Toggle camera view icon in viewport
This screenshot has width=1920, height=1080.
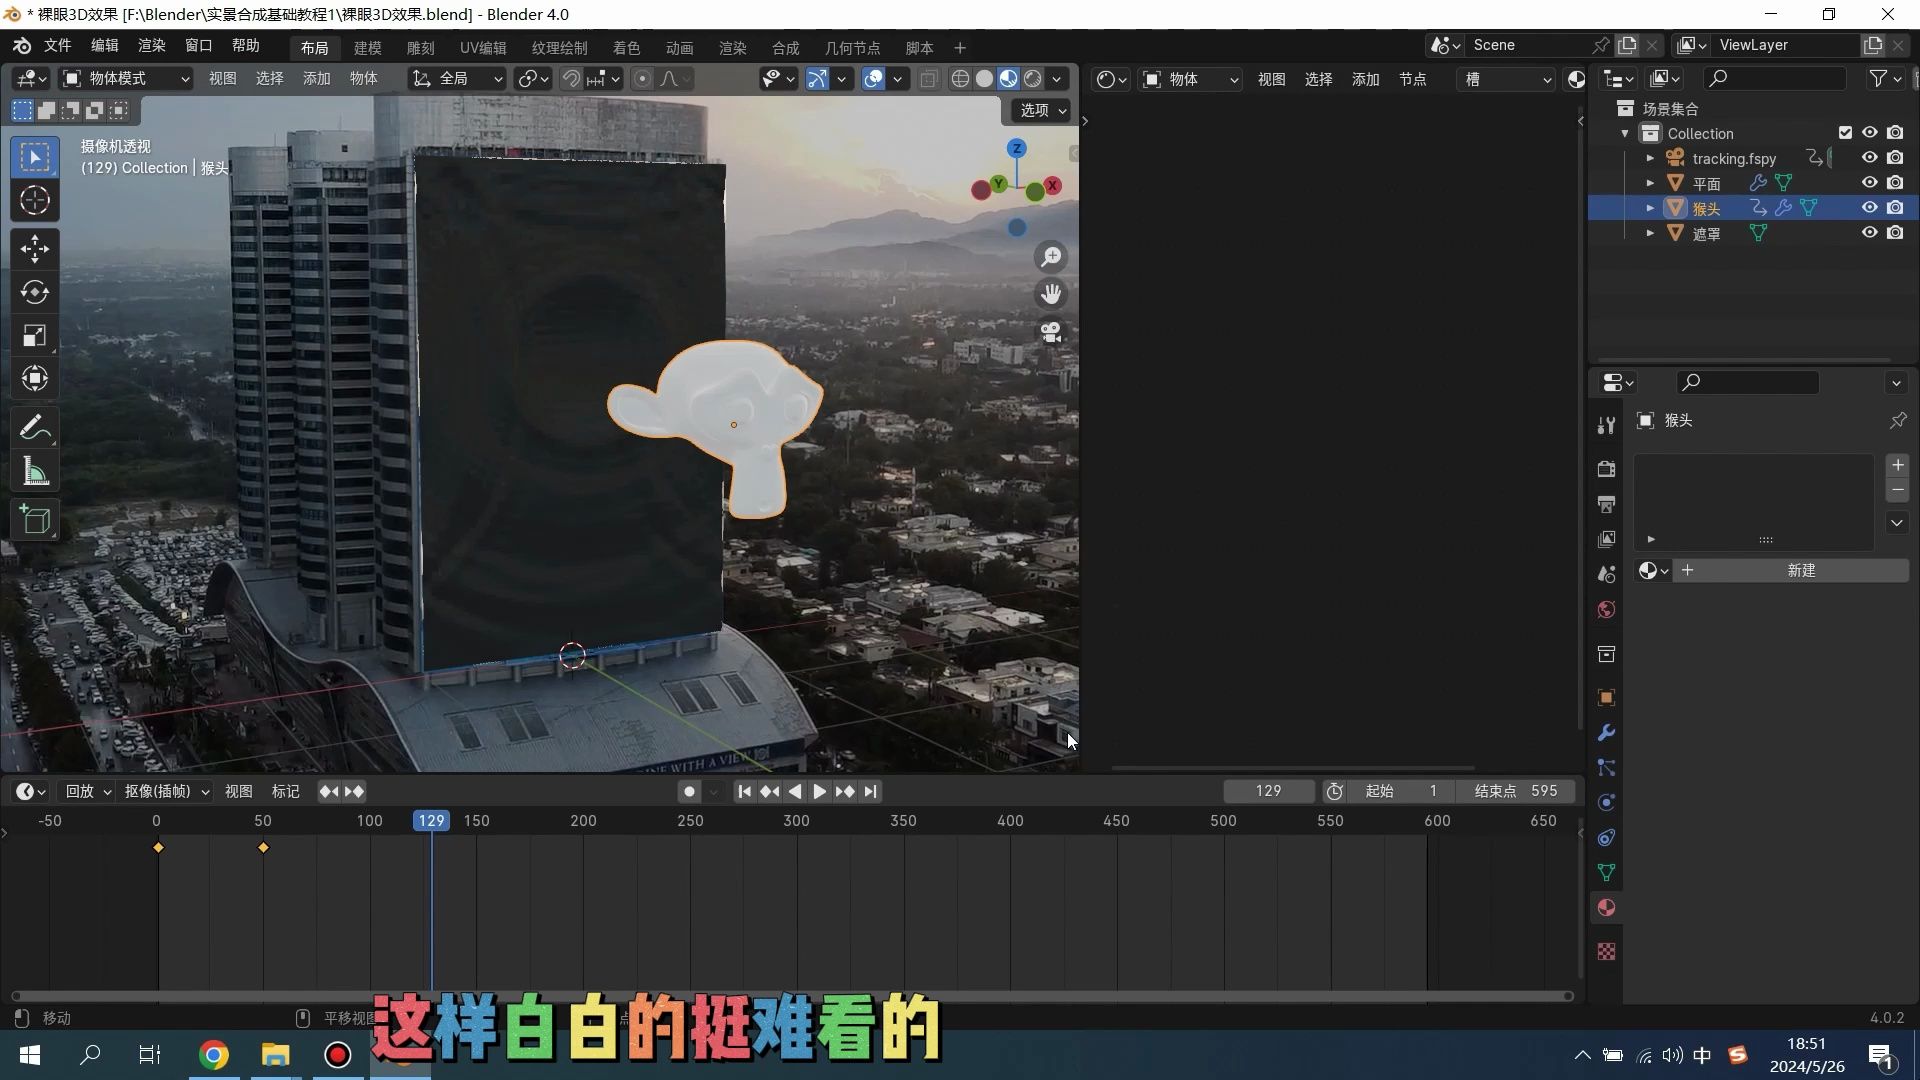(1051, 332)
